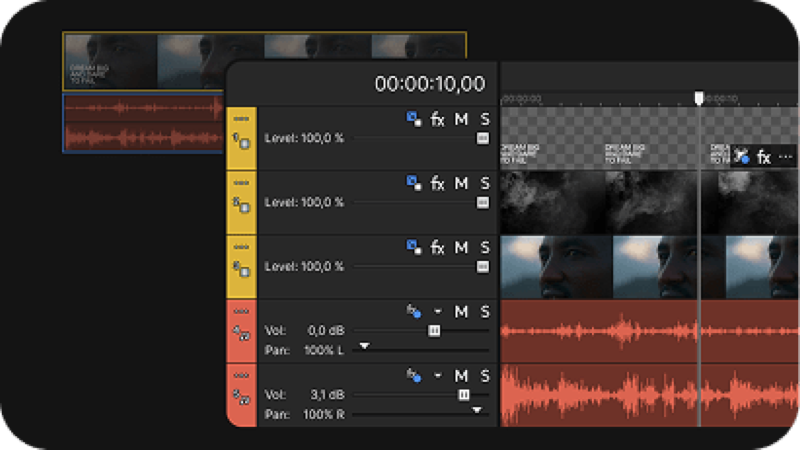Click the 0,0 dB volume value
This screenshot has width=800, height=450.
click(326, 331)
